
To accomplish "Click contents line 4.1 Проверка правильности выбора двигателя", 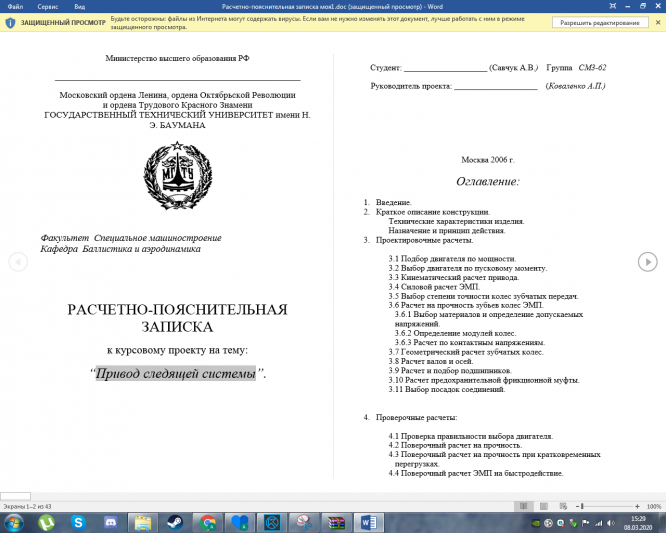I will (471, 436).
